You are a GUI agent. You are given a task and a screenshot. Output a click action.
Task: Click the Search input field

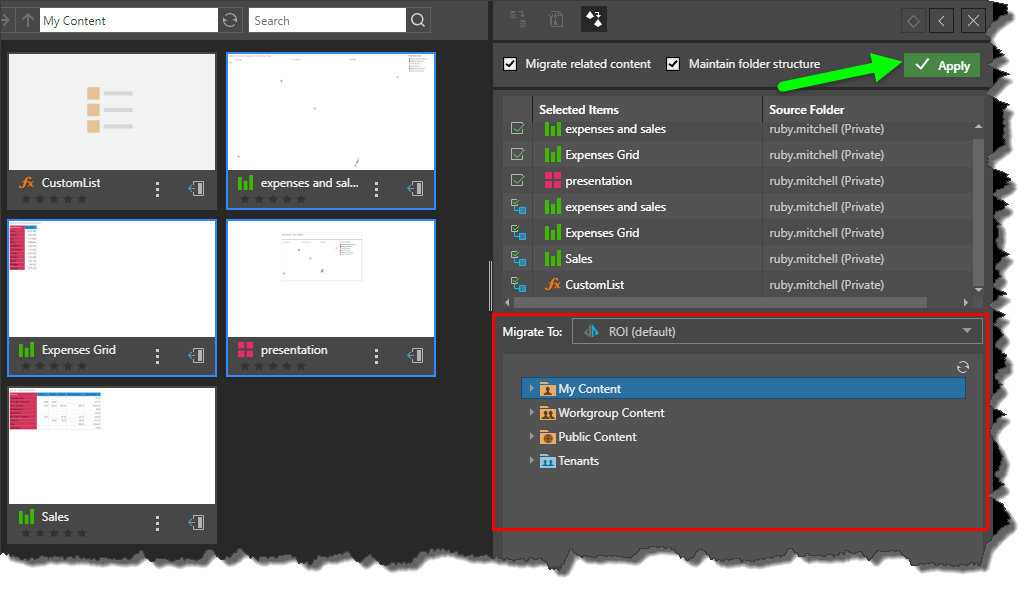(327, 20)
